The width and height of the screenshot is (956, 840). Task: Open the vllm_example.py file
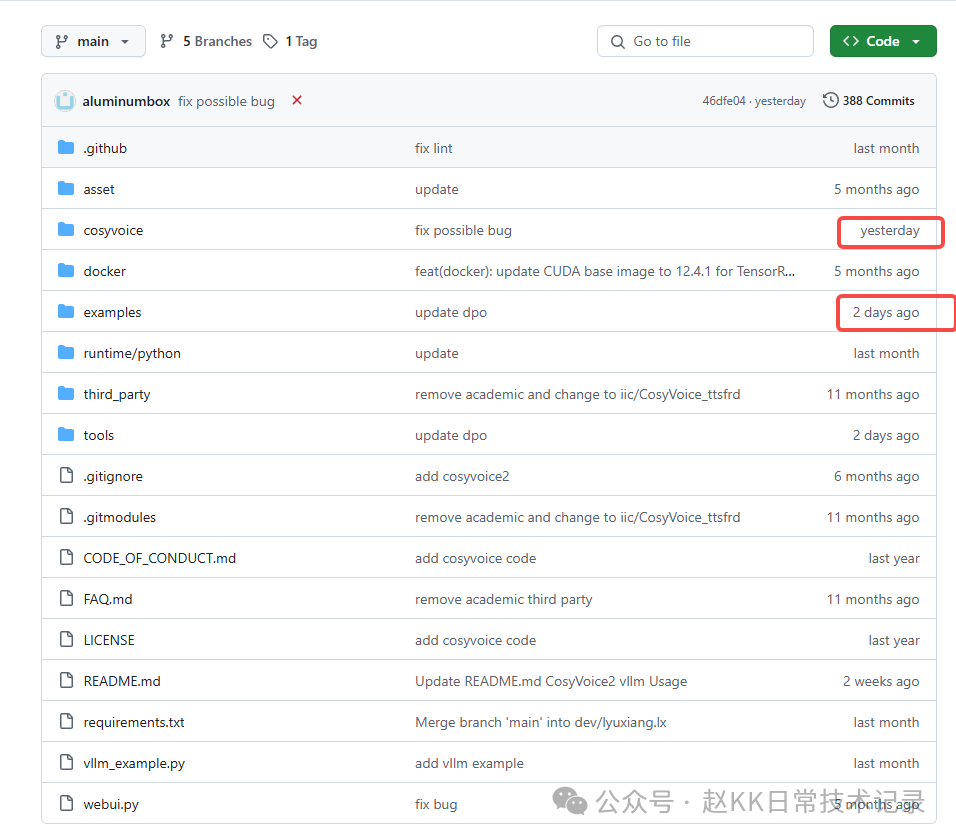134,763
